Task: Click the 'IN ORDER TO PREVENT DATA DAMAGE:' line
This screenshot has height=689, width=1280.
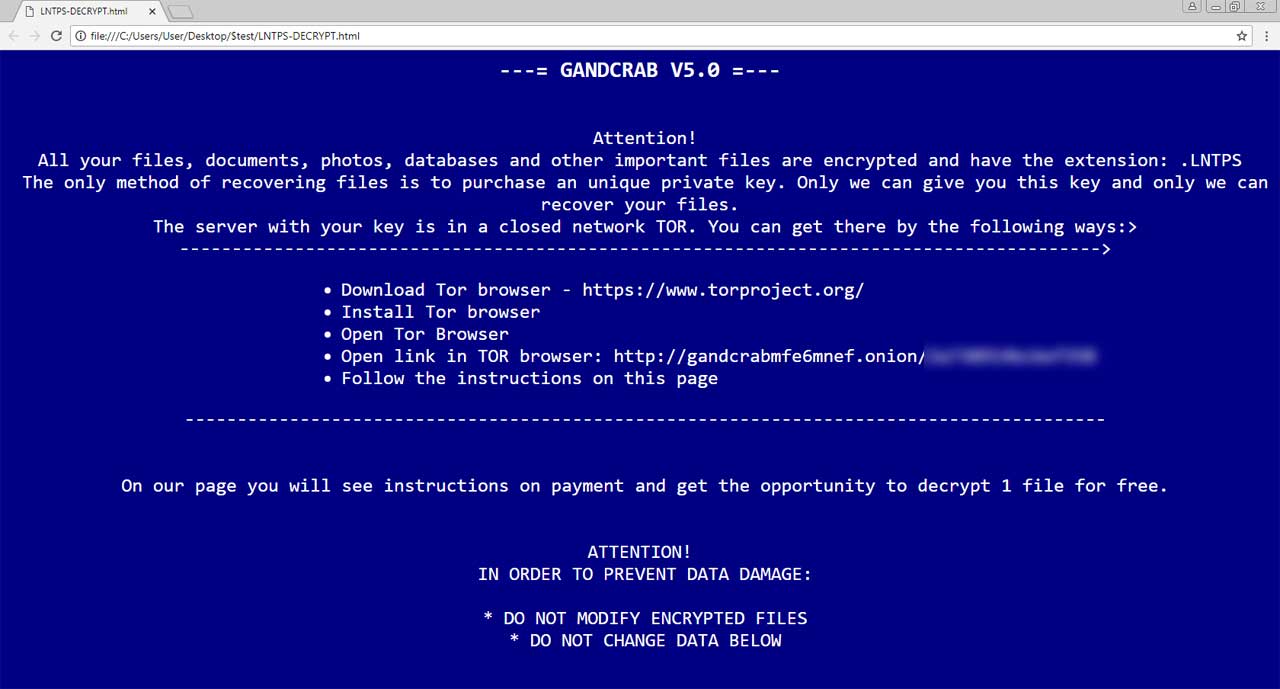Action: tap(645, 574)
